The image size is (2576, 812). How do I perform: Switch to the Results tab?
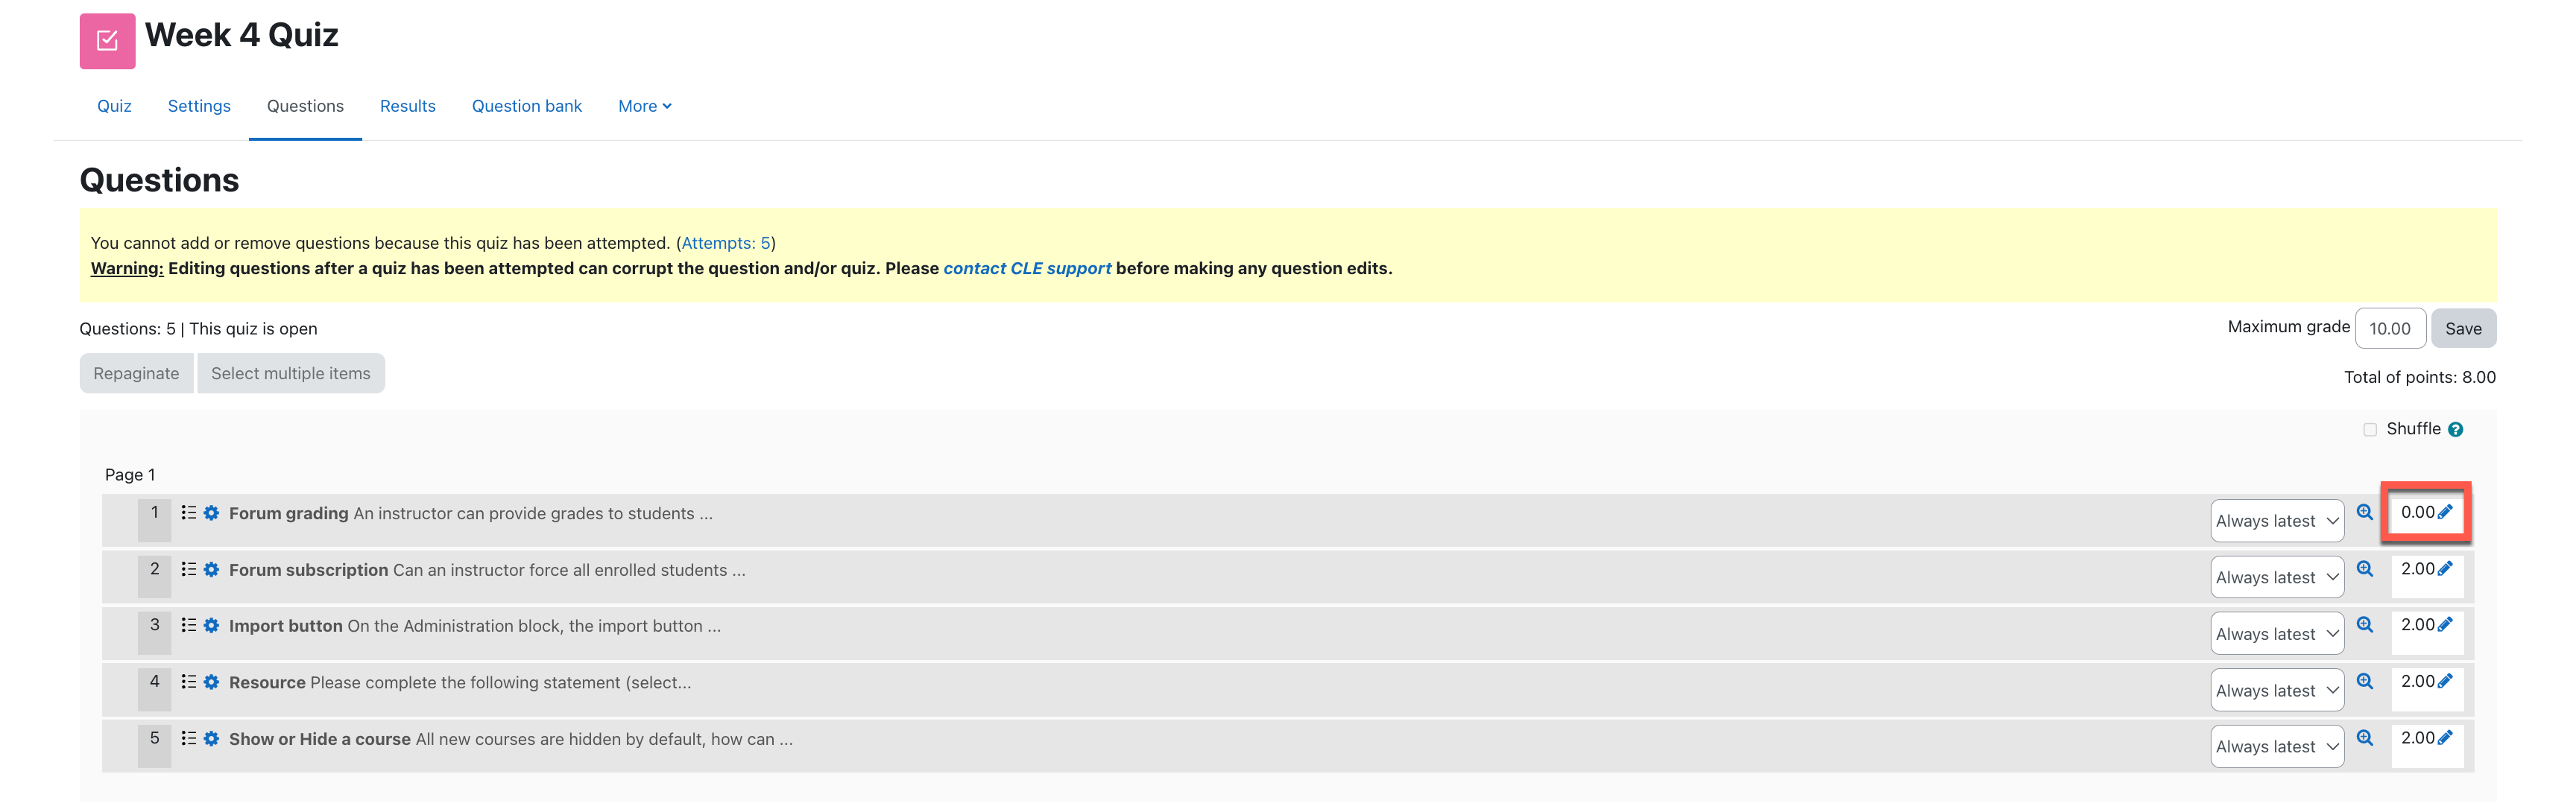tap(407, 106)
